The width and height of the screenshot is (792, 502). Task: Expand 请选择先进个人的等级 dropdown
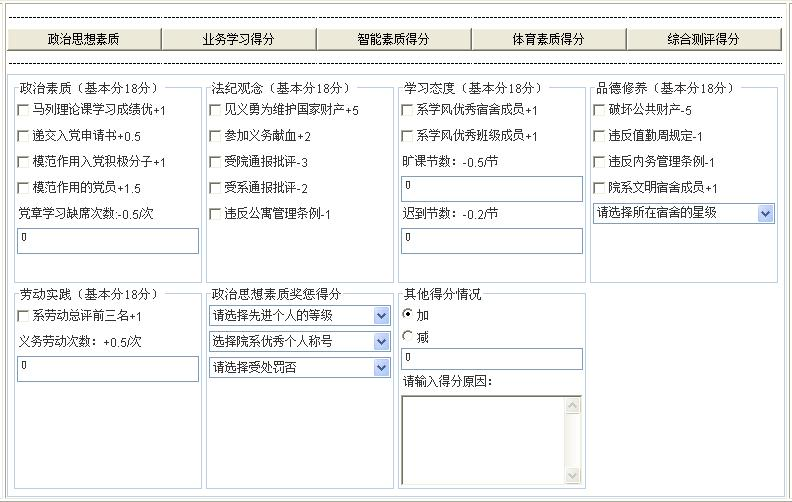(300, 316)
